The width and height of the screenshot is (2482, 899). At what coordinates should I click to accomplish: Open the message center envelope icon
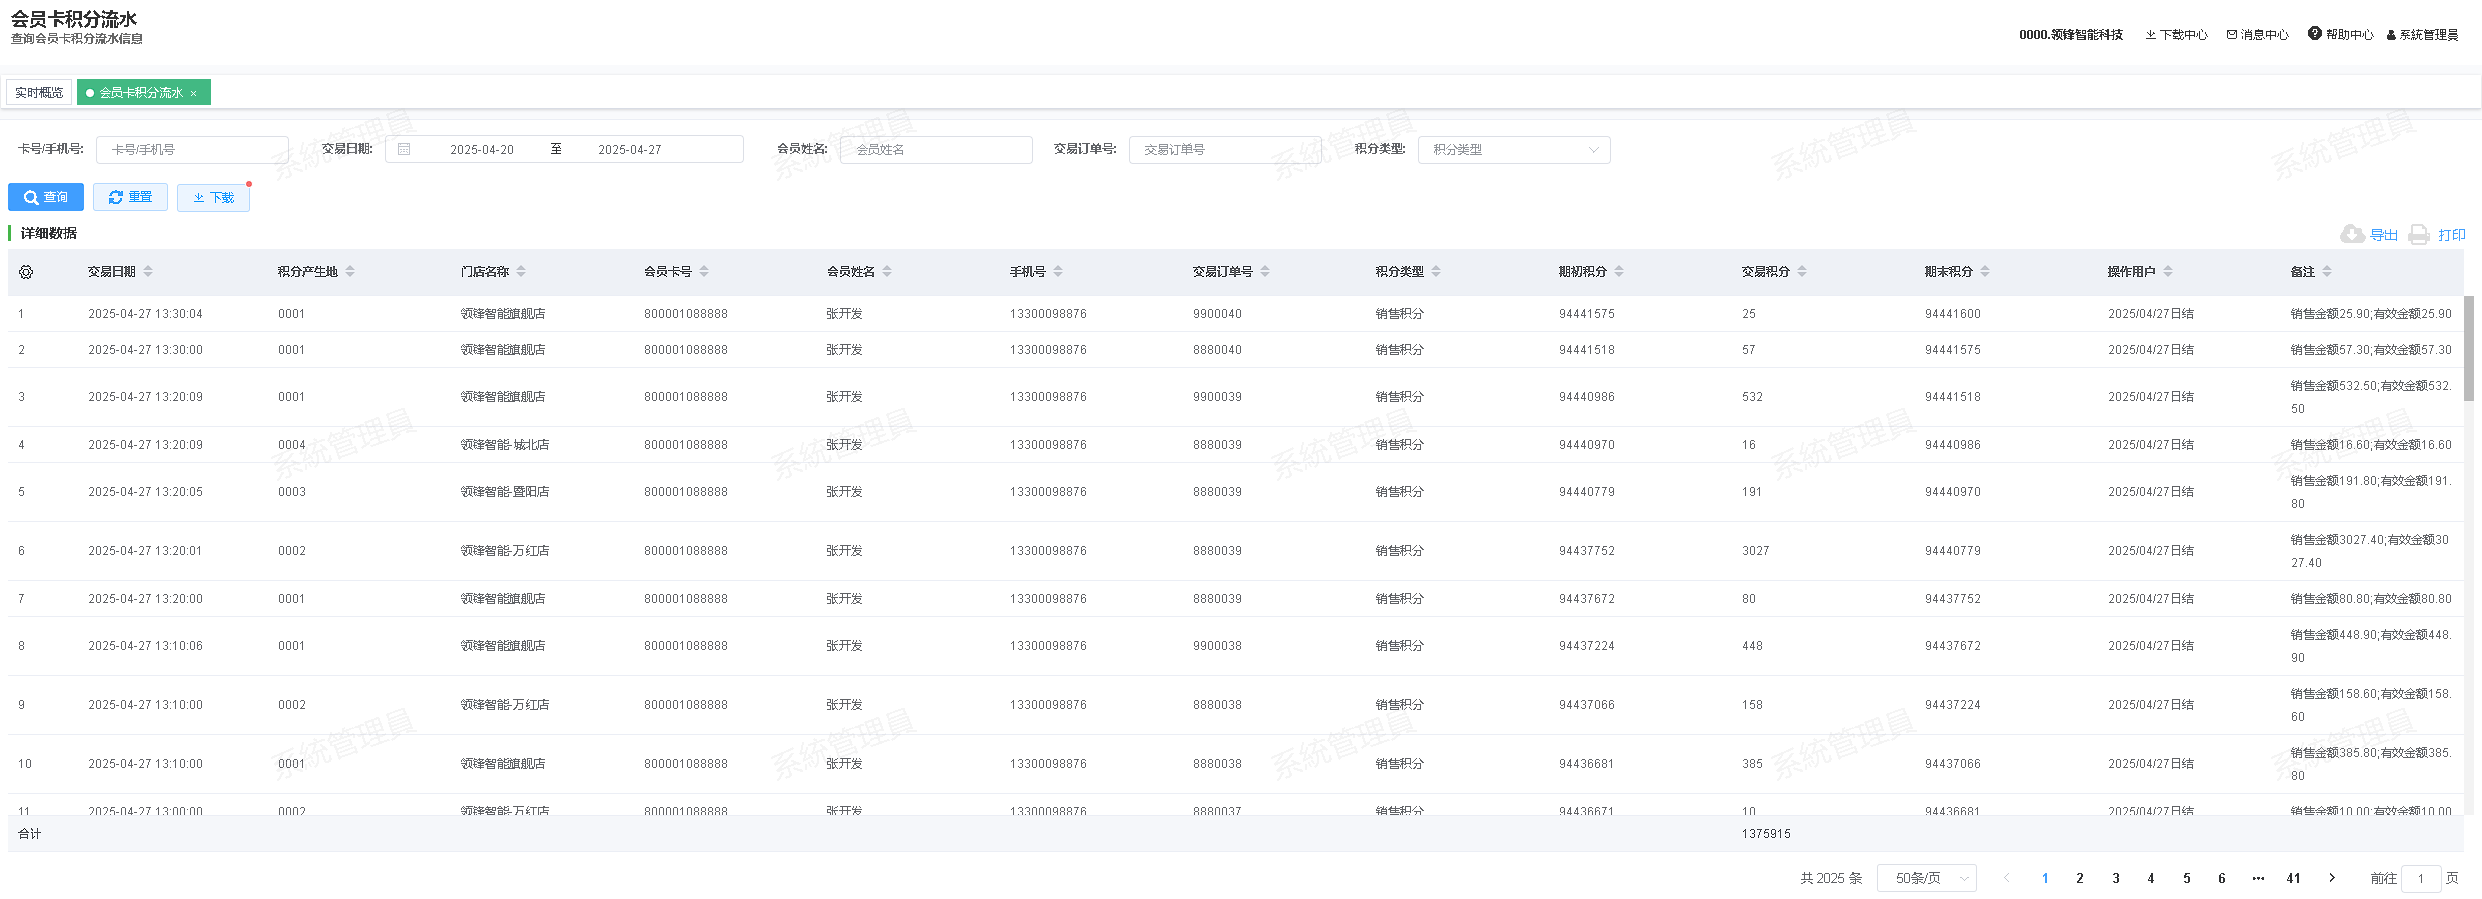click(2231, 35)
